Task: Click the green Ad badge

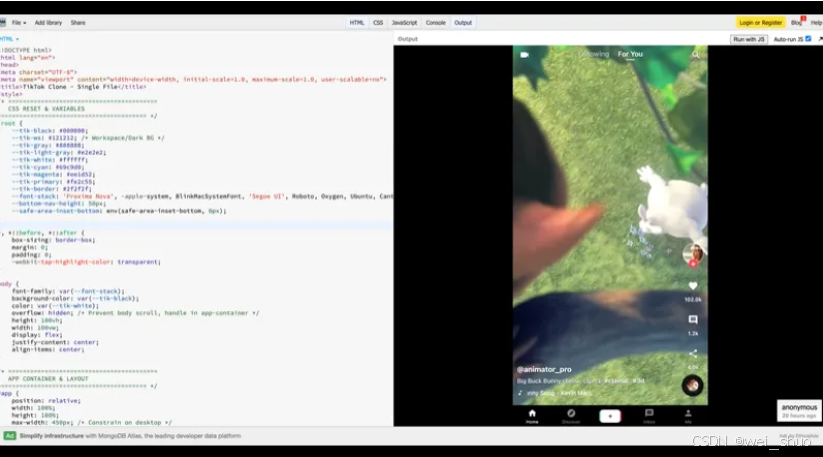Action: pos(9,435)
